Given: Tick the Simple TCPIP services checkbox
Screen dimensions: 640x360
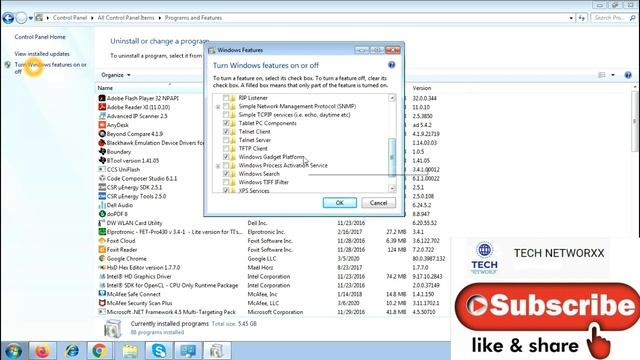Looking at the screenshot, I should (x=226, y=115).
